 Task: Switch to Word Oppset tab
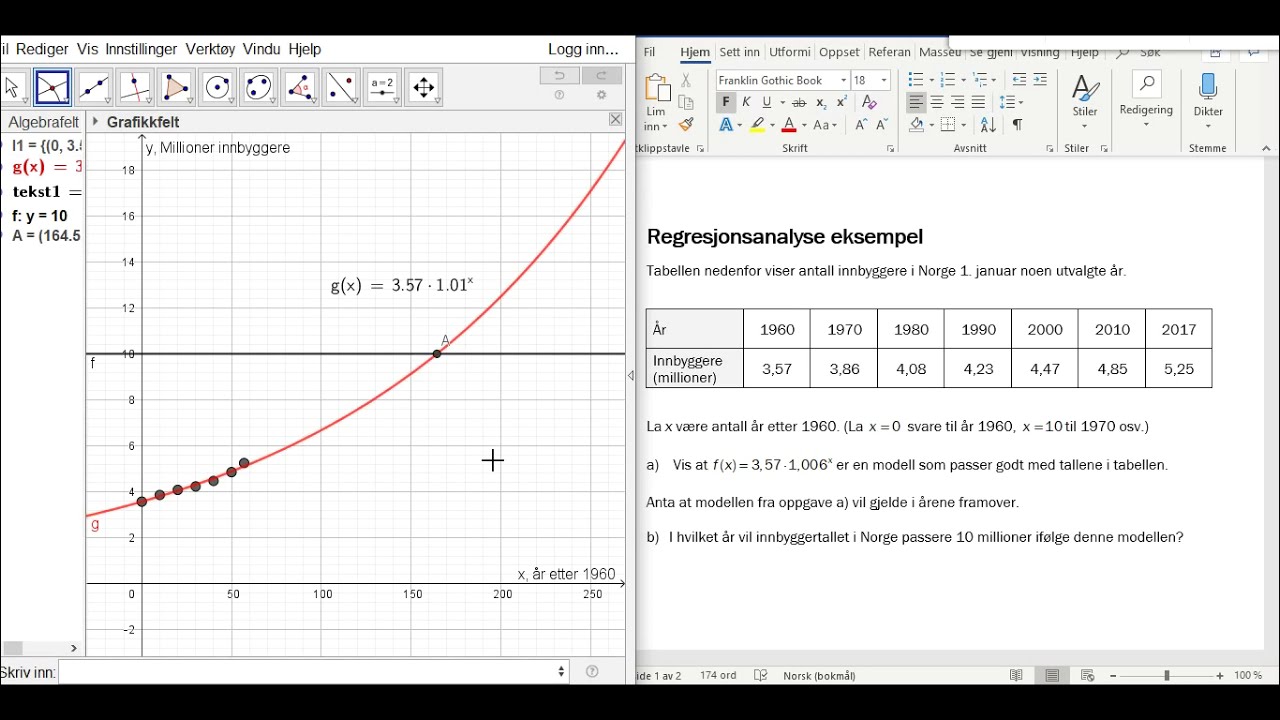(839, 53)
